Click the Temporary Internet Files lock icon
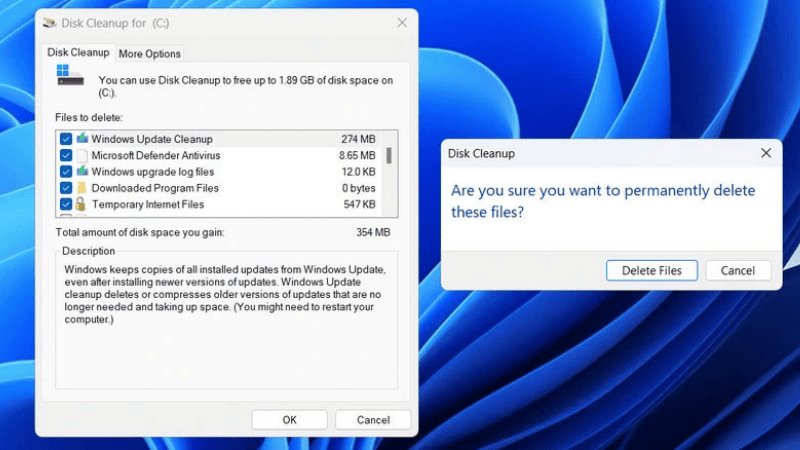This screenshot has height=450, width=800. point(81,204)
